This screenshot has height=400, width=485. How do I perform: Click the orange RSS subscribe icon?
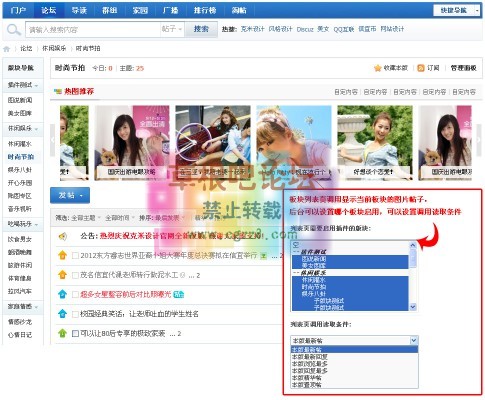[421, 68]
